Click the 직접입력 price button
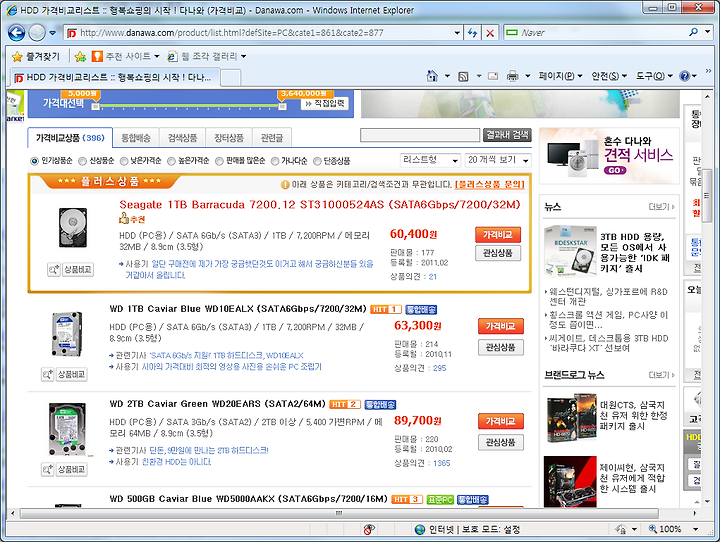Viewport: 720px width, 542px height. 325,103
